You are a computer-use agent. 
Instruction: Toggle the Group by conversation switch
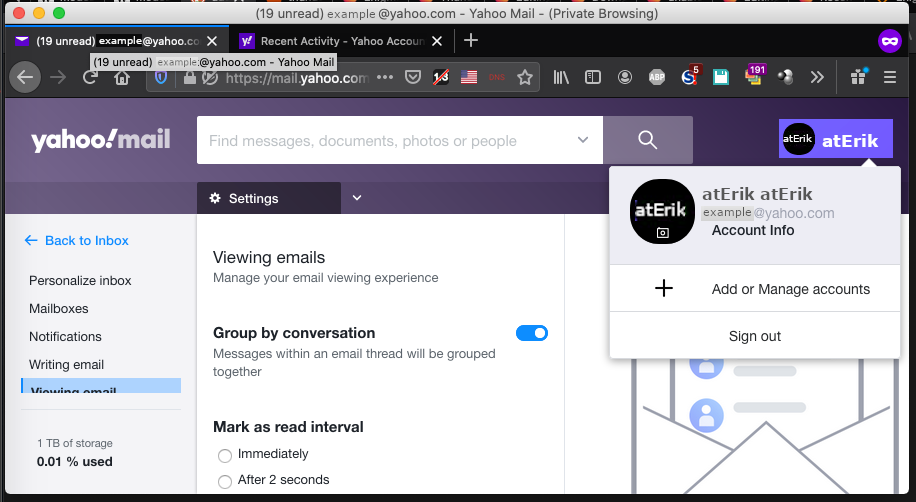point(532,333)
